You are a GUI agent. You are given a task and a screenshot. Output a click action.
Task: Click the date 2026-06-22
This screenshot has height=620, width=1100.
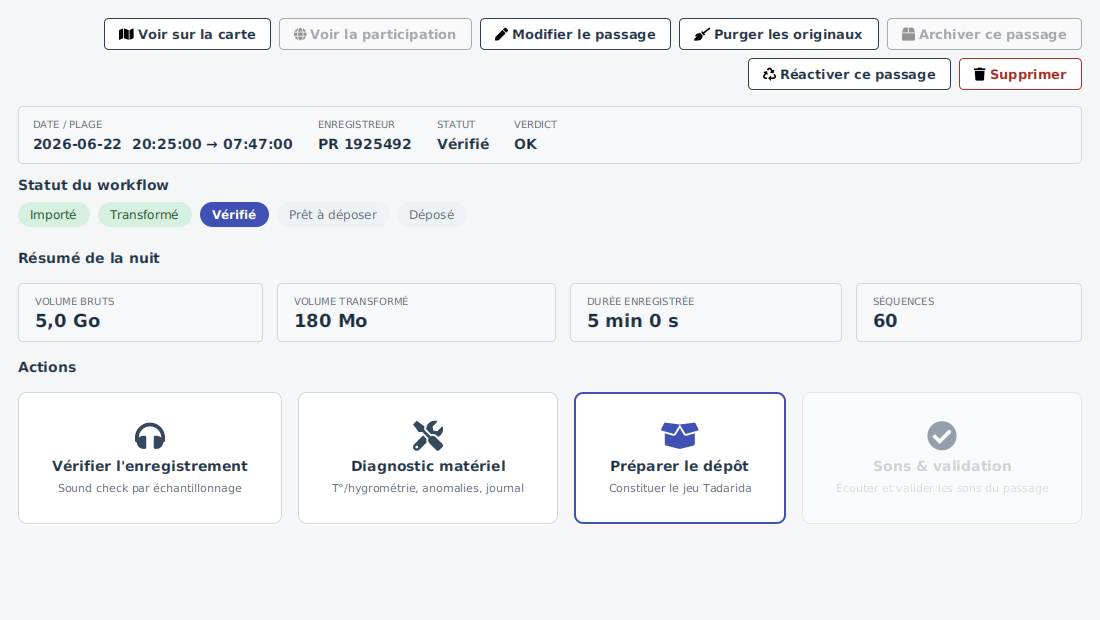click(77, 144)
